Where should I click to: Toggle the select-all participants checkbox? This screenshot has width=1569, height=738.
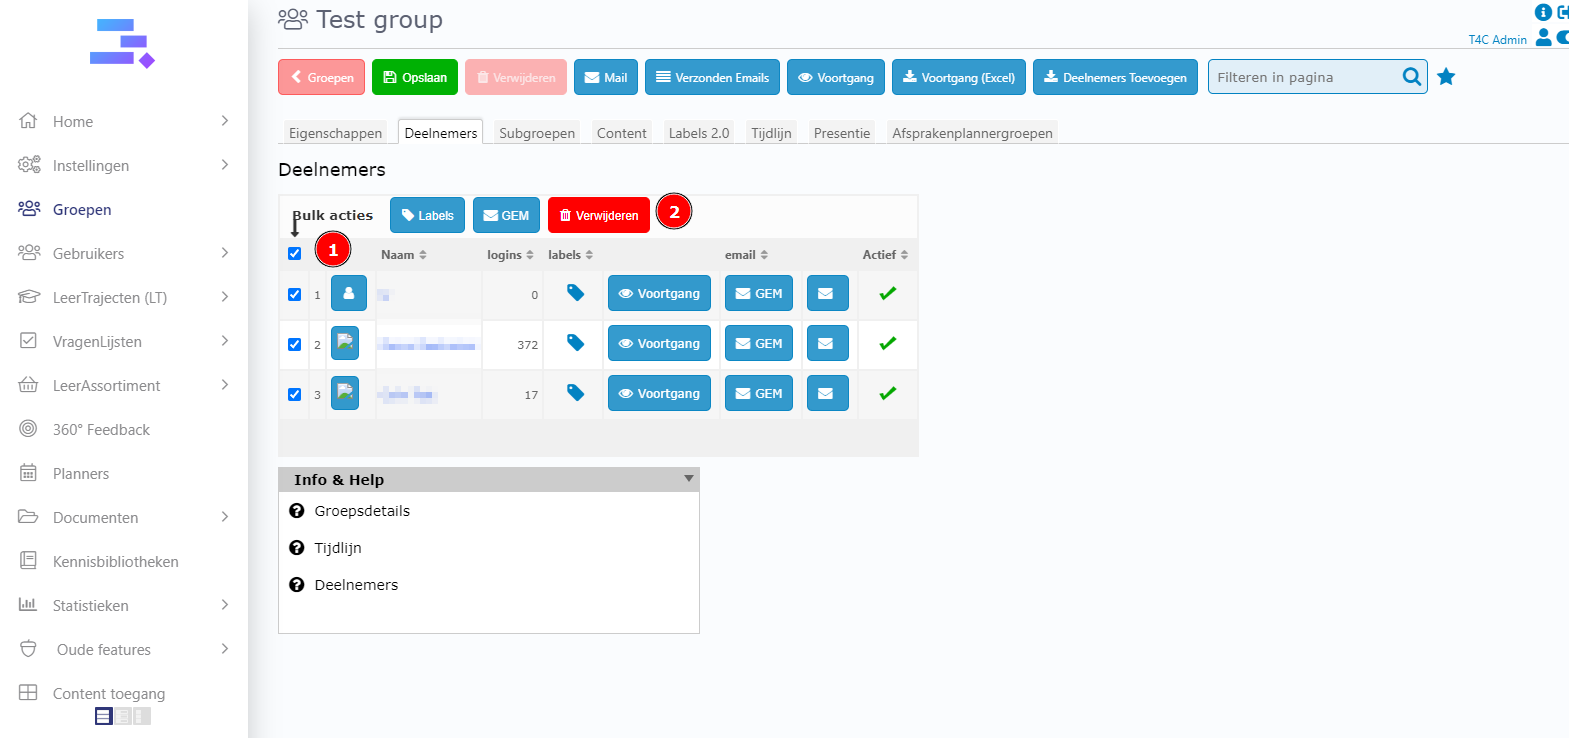coord(294,254)
